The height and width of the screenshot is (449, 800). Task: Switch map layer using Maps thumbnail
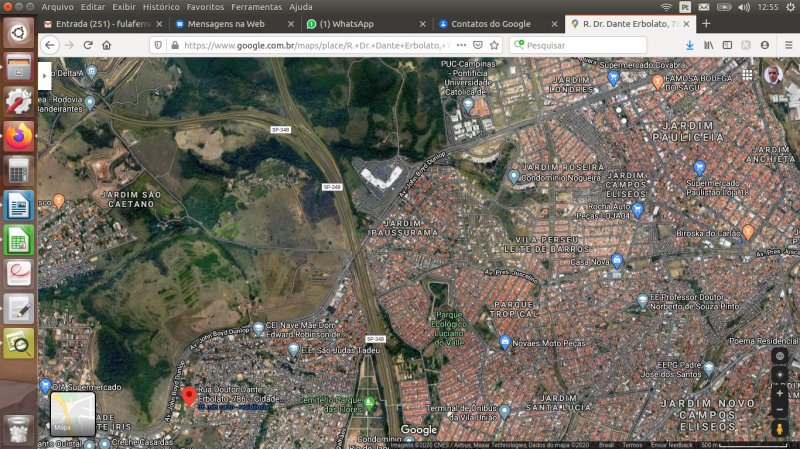coord(73,413)
